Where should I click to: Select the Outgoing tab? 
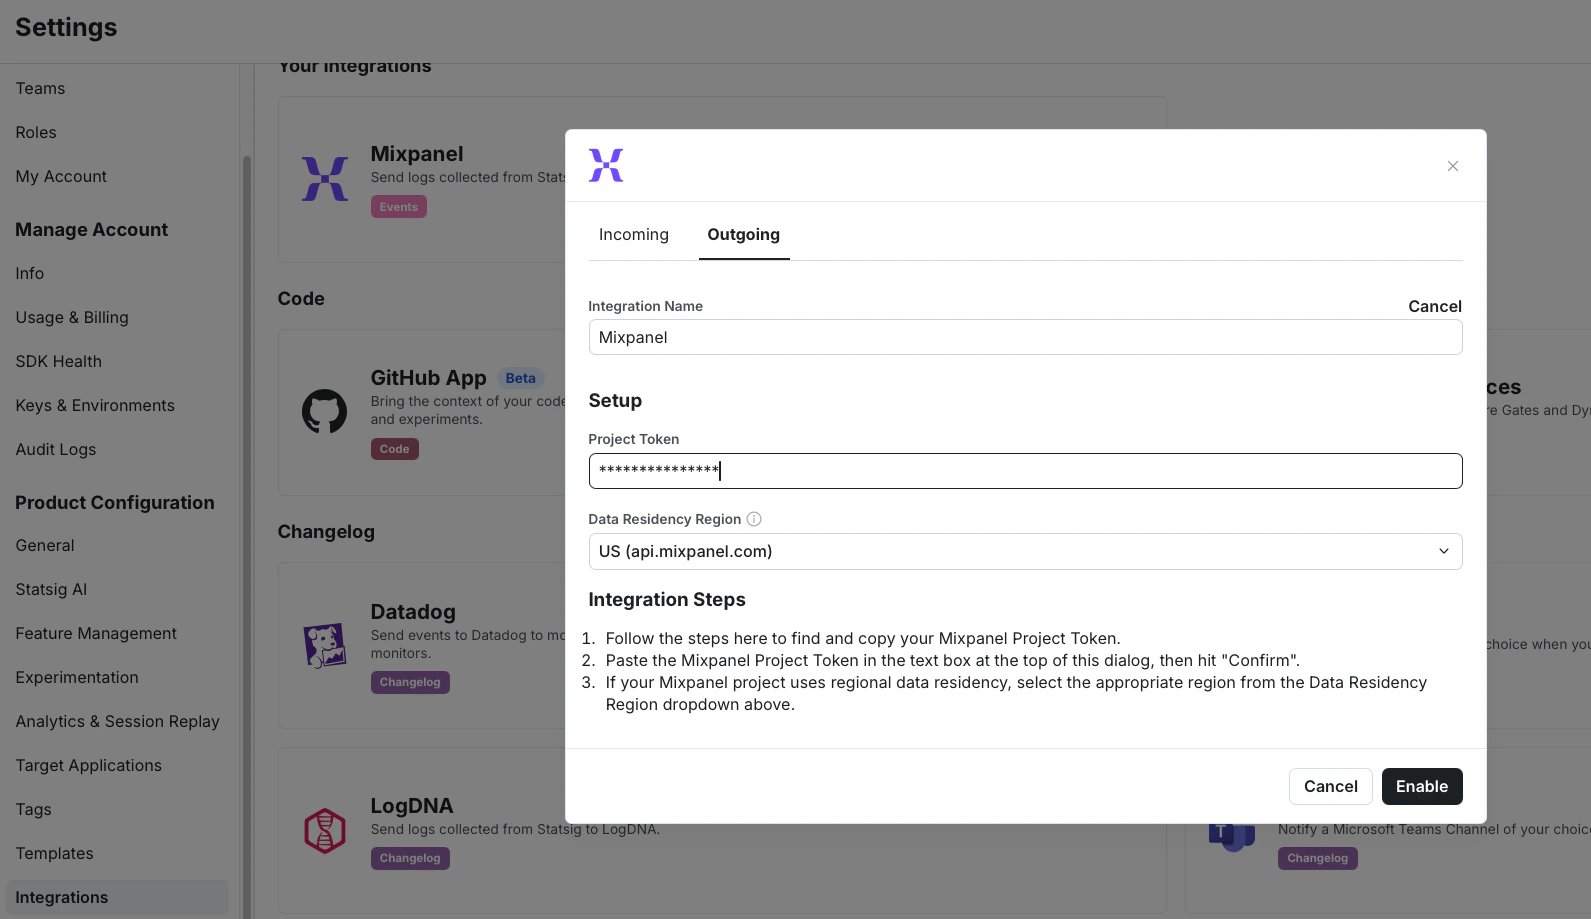[x=744, y=234]
